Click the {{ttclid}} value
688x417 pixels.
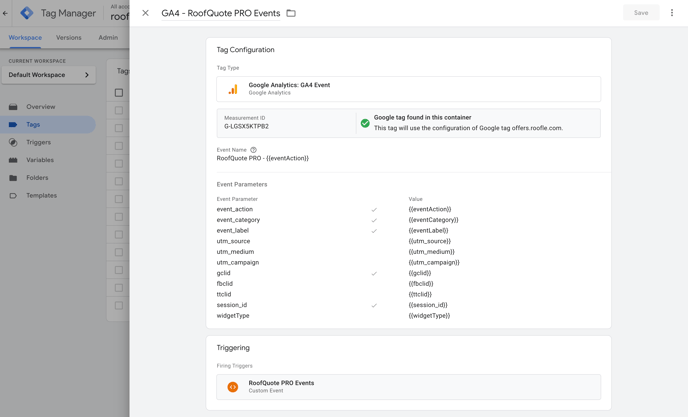click(x=420, y=294)
